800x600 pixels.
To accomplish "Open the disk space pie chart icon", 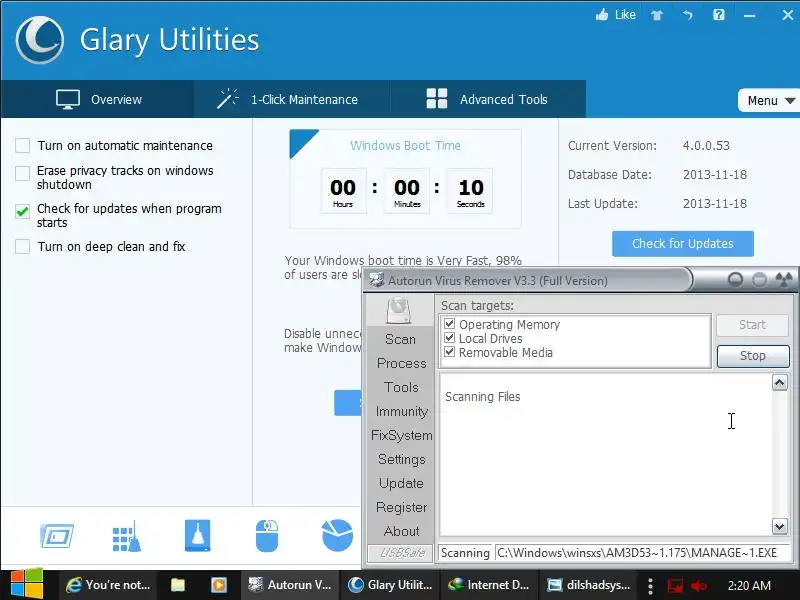I will 337,535.
